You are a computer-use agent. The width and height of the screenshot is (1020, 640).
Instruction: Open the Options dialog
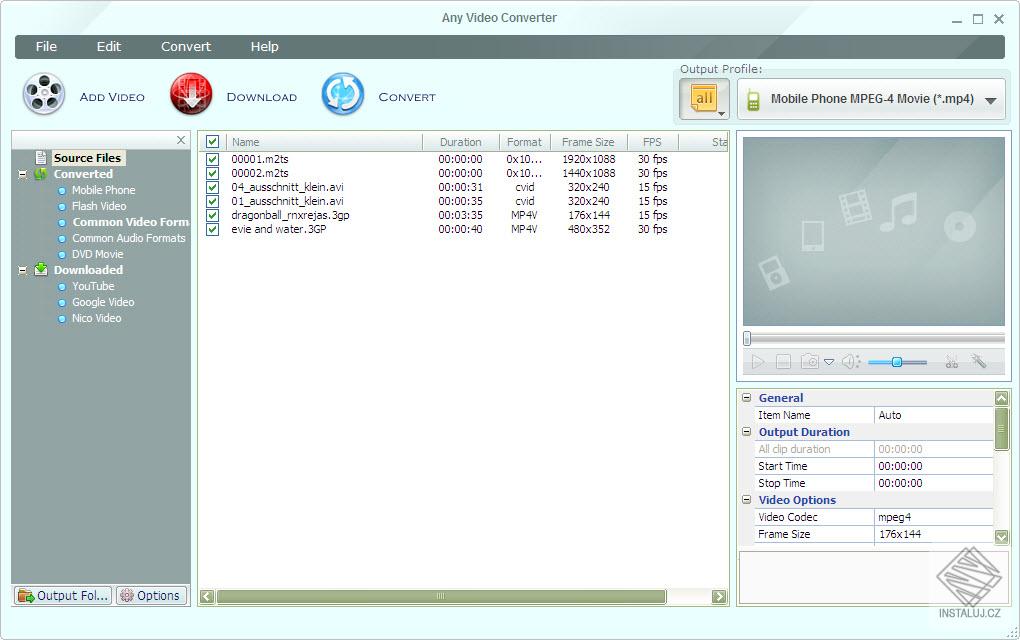pyautogui.click(x=151, y=595)
